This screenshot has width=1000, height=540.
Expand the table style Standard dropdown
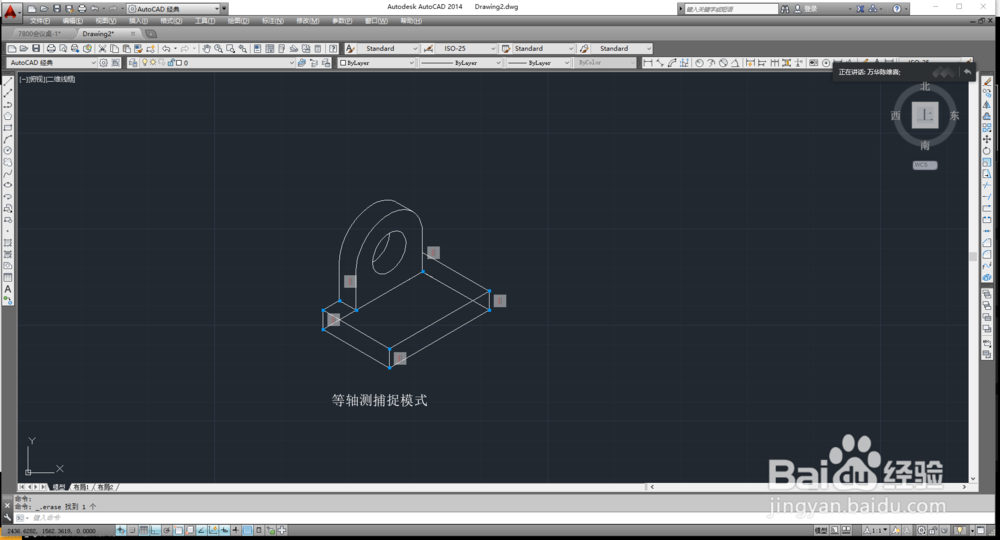pos(543,48)
